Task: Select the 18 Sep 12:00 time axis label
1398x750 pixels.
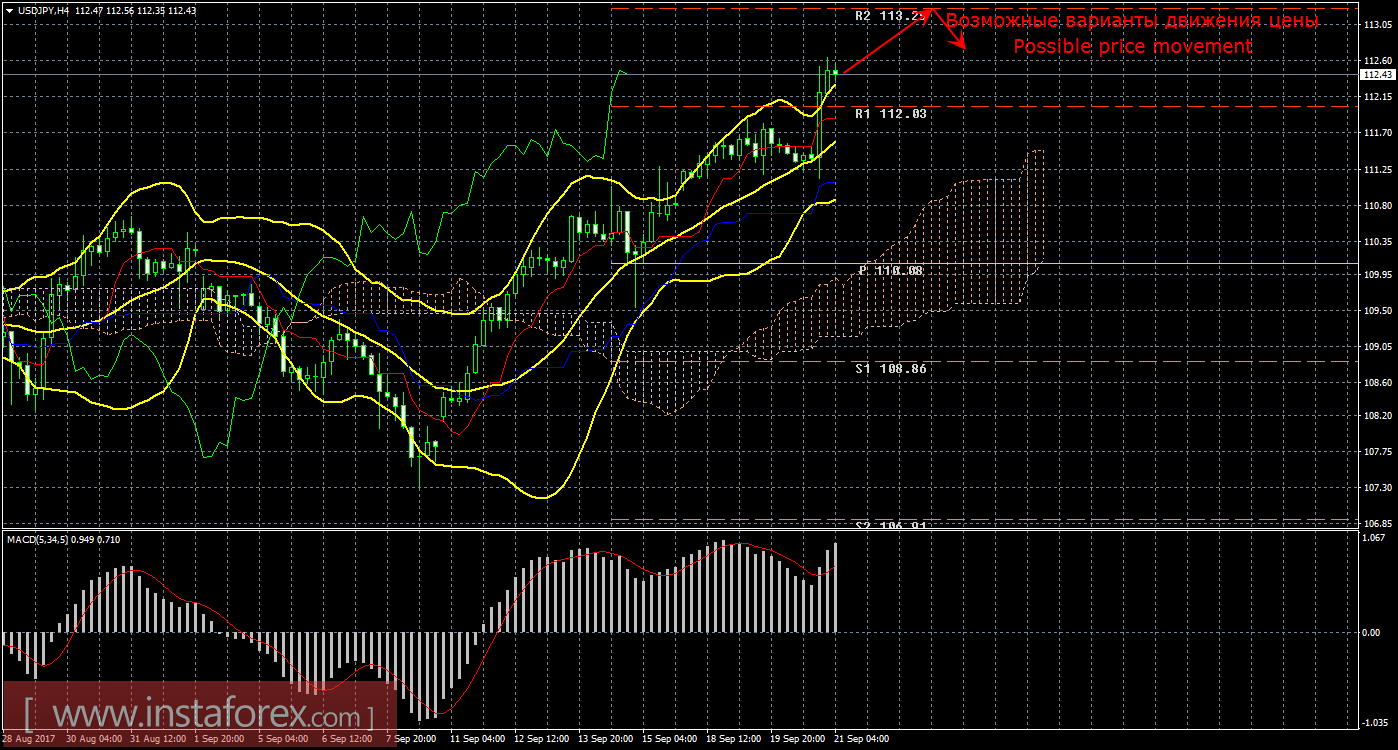Action: point(734,739)
